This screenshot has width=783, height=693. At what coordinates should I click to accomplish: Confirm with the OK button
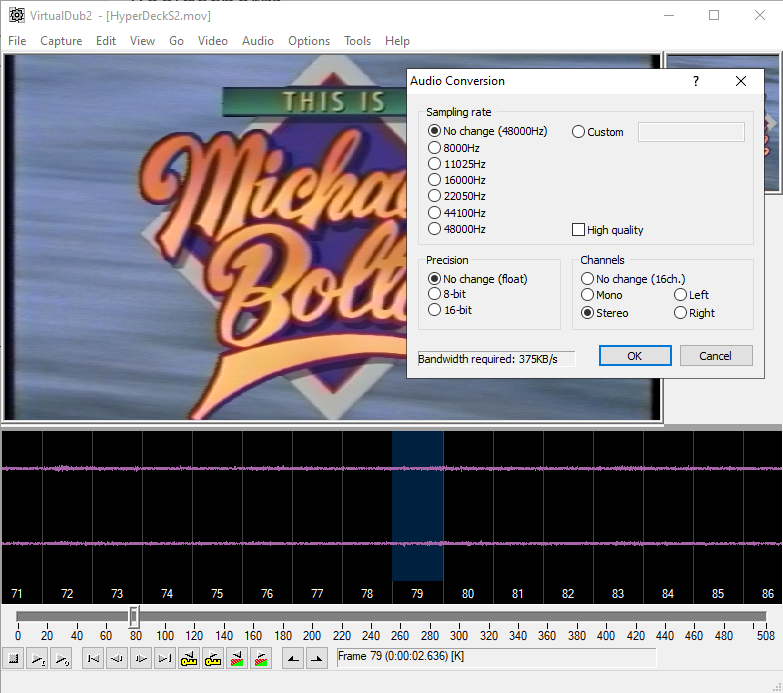(x=635, y=356)
